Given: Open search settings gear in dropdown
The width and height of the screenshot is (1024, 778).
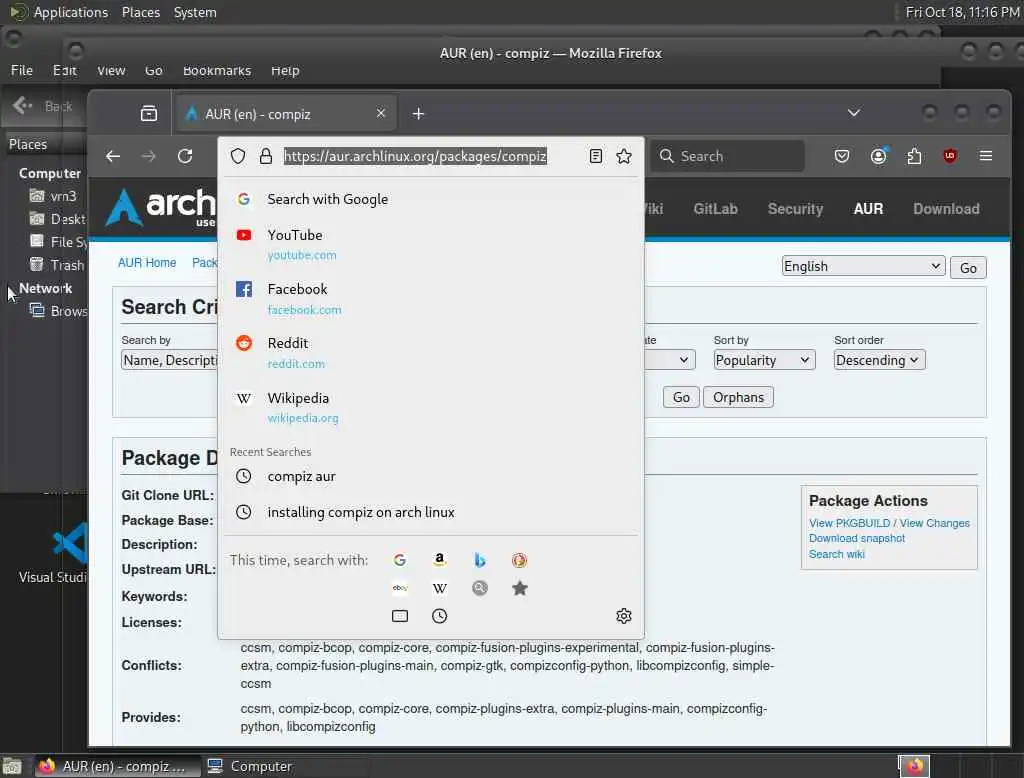Looking at the screenshot, I should tap(624, 616).
